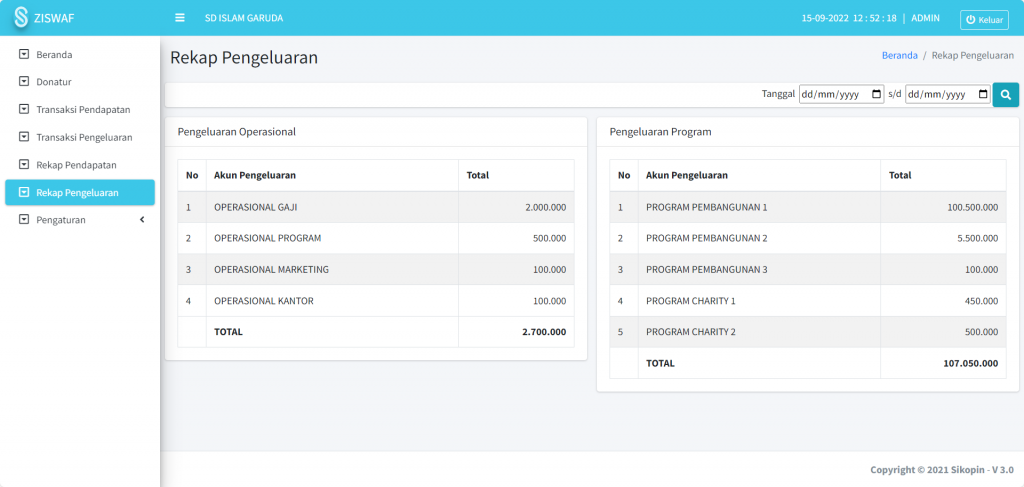Click the Beranda sidebar icon
Viewport: 1024px width, 487px height.
coord(24,55)
